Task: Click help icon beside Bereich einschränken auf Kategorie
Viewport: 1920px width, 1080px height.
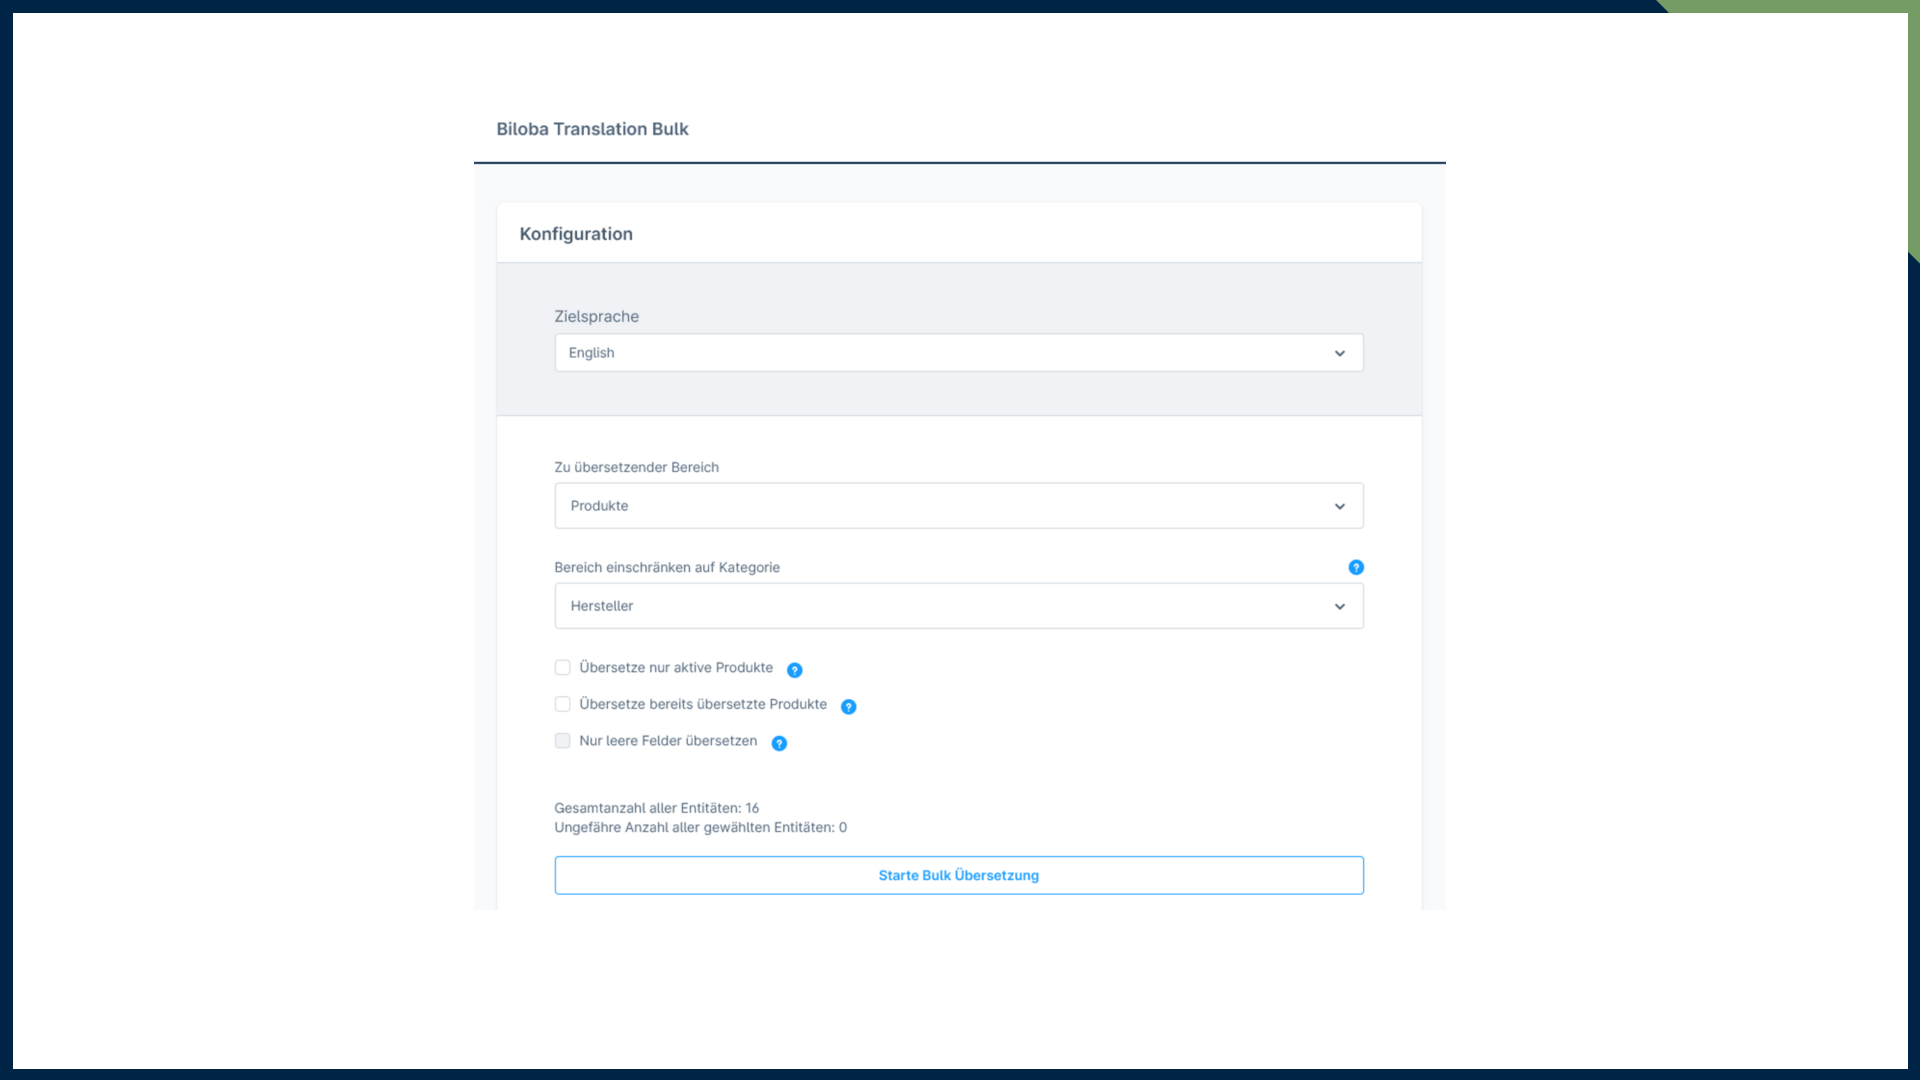Action: point(1356,567)
